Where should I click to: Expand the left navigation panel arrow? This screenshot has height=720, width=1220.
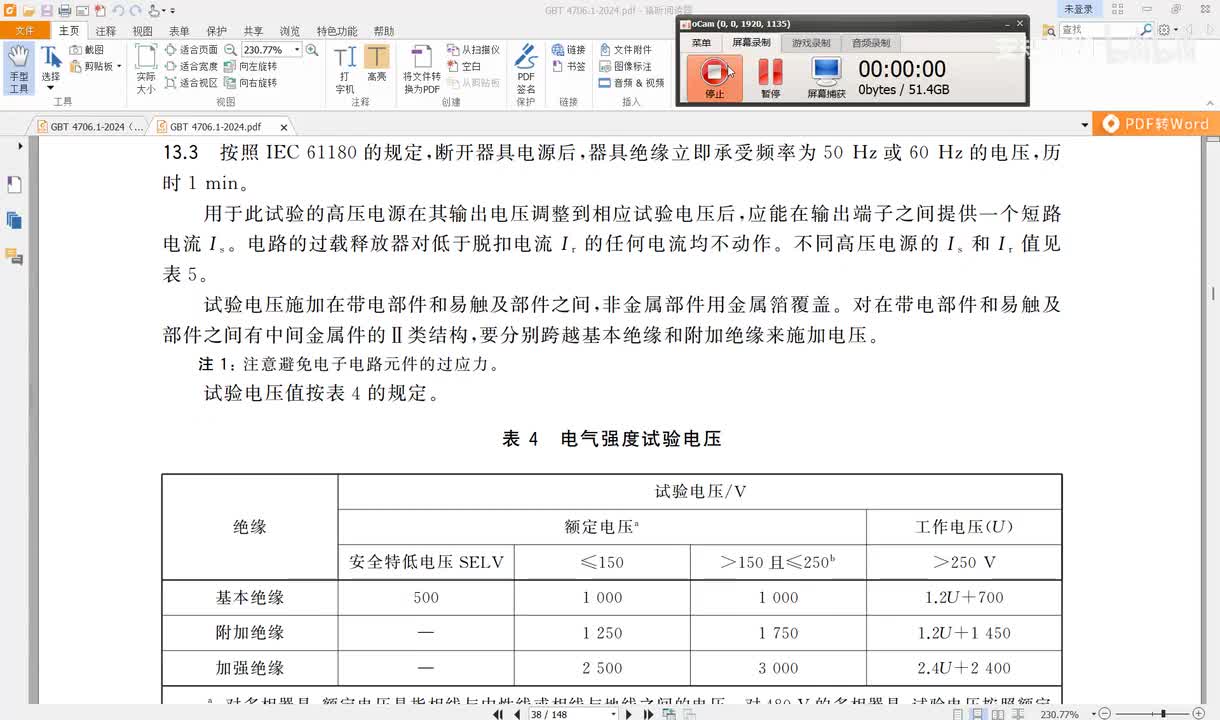click(x=20, y=146)
